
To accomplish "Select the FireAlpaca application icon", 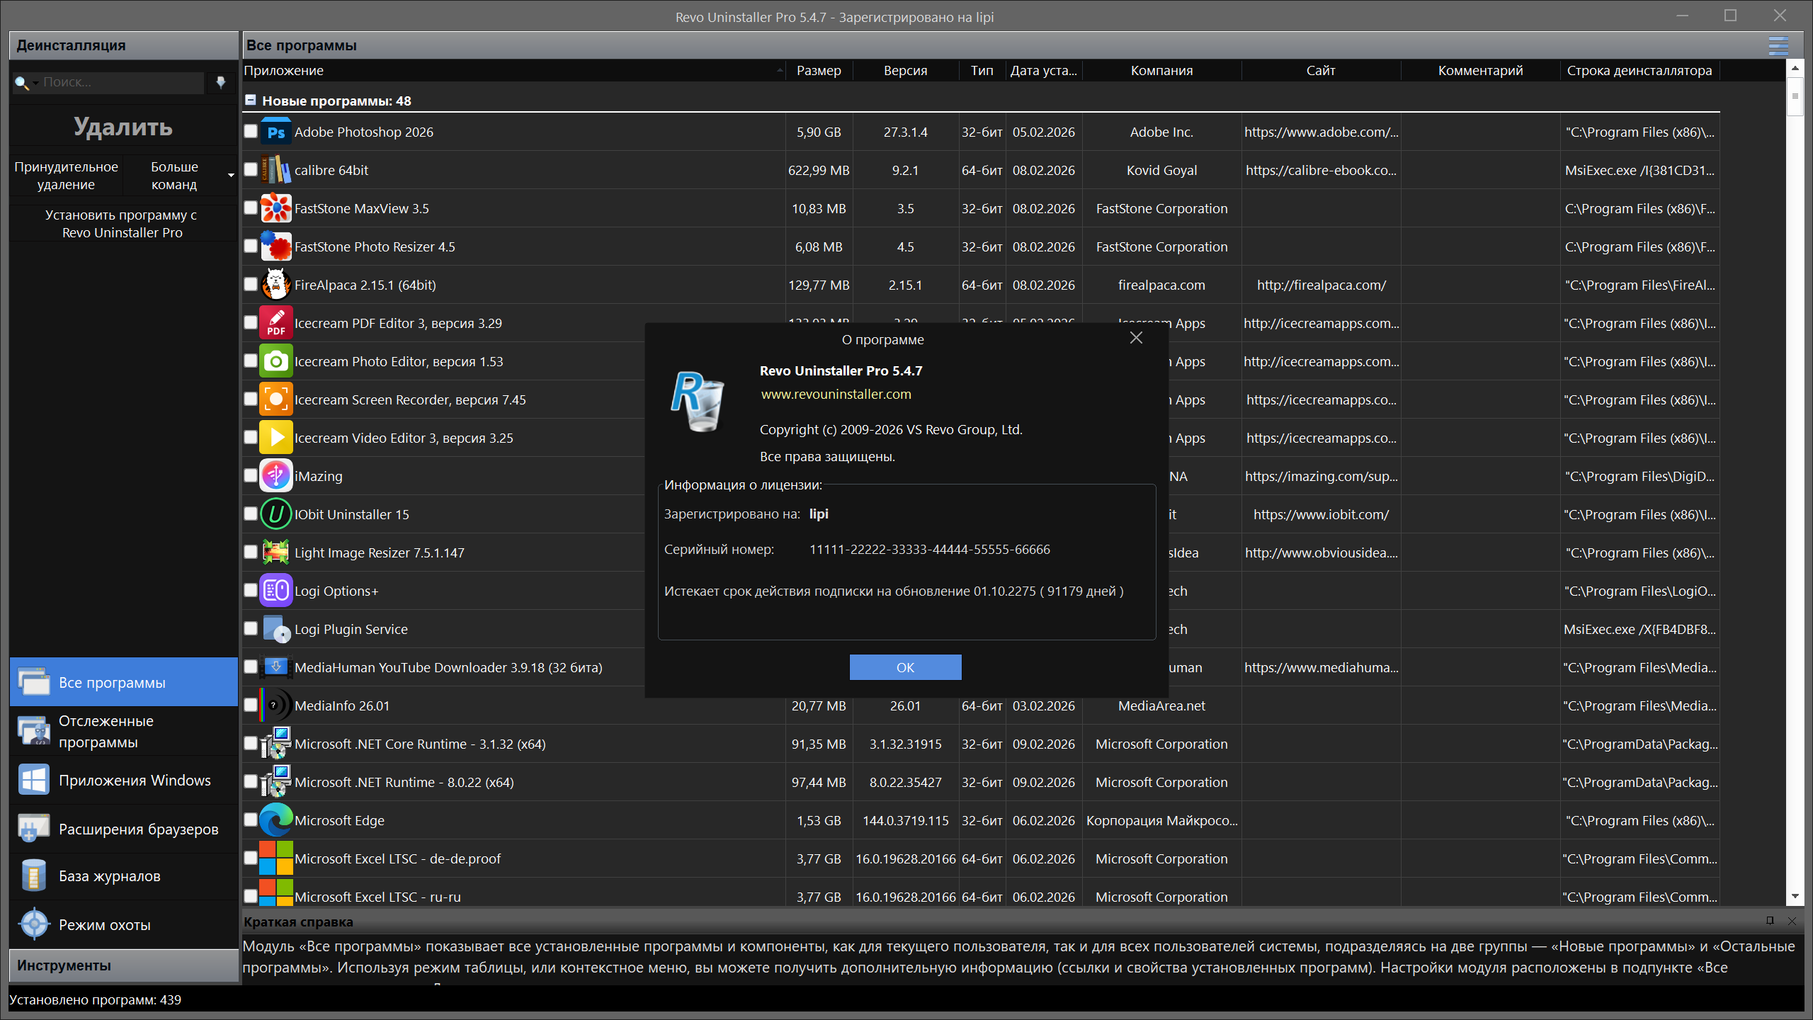I will tap(276, 285).
